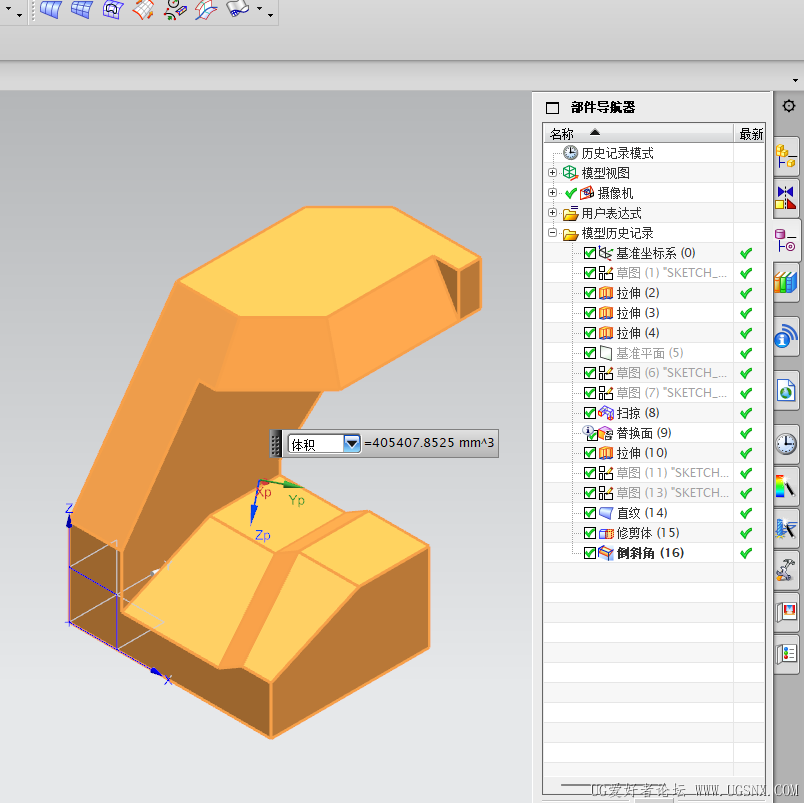Click the clock icon of 历史记录模式
804x803 pixels.
570,153
